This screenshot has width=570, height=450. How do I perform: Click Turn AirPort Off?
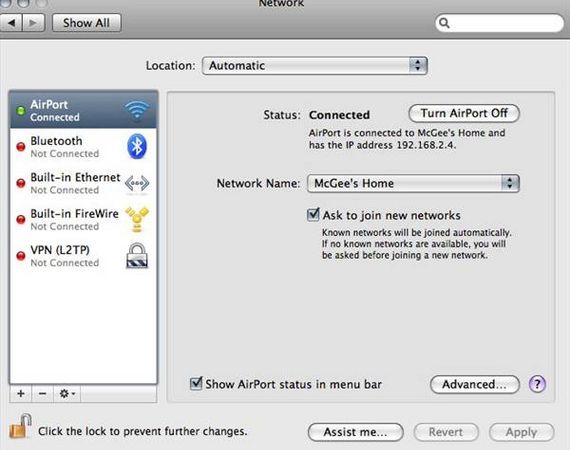pos(464,113)
